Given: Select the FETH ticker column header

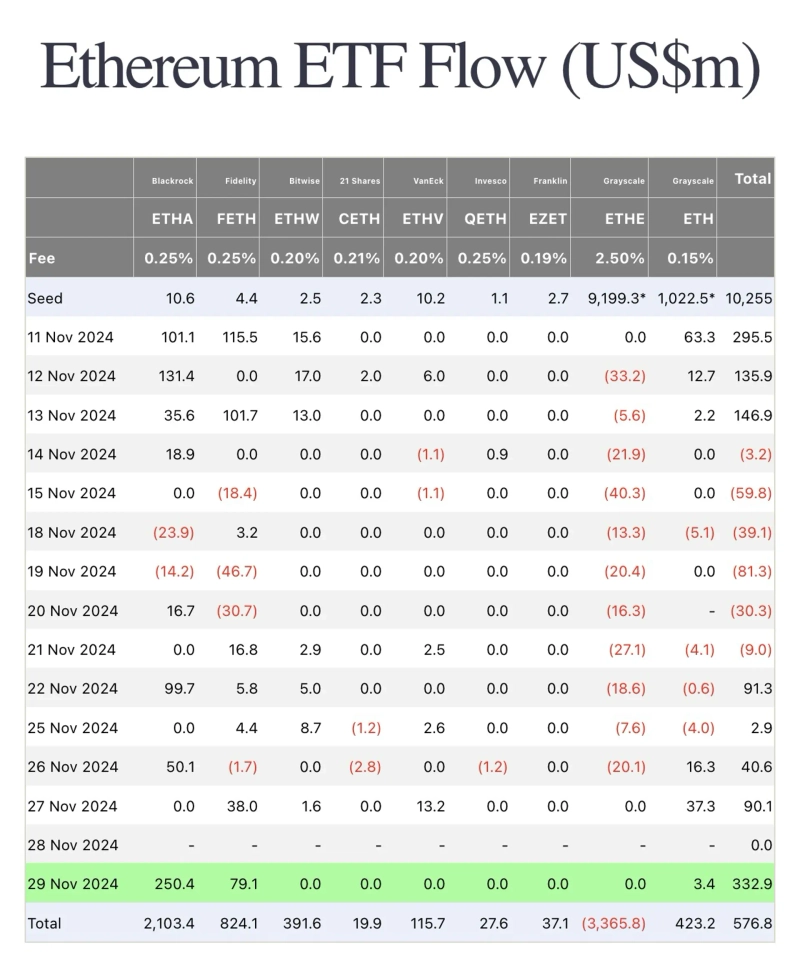Looking at the screenshot, I should (x=236, y=218).
